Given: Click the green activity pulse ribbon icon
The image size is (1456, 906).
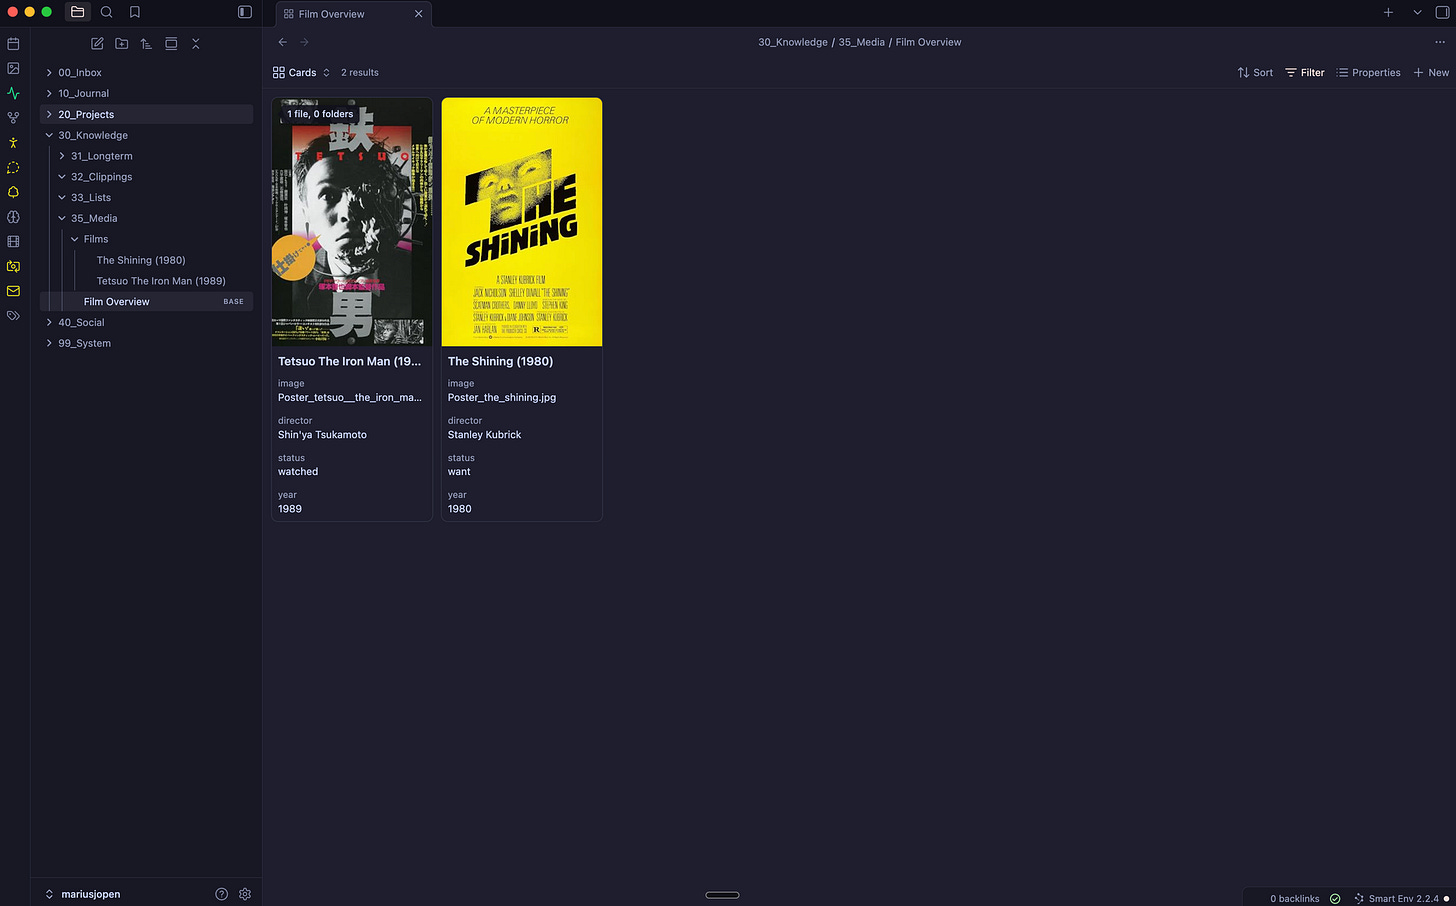Looking at the screenshot, I should tap(13, 93).
